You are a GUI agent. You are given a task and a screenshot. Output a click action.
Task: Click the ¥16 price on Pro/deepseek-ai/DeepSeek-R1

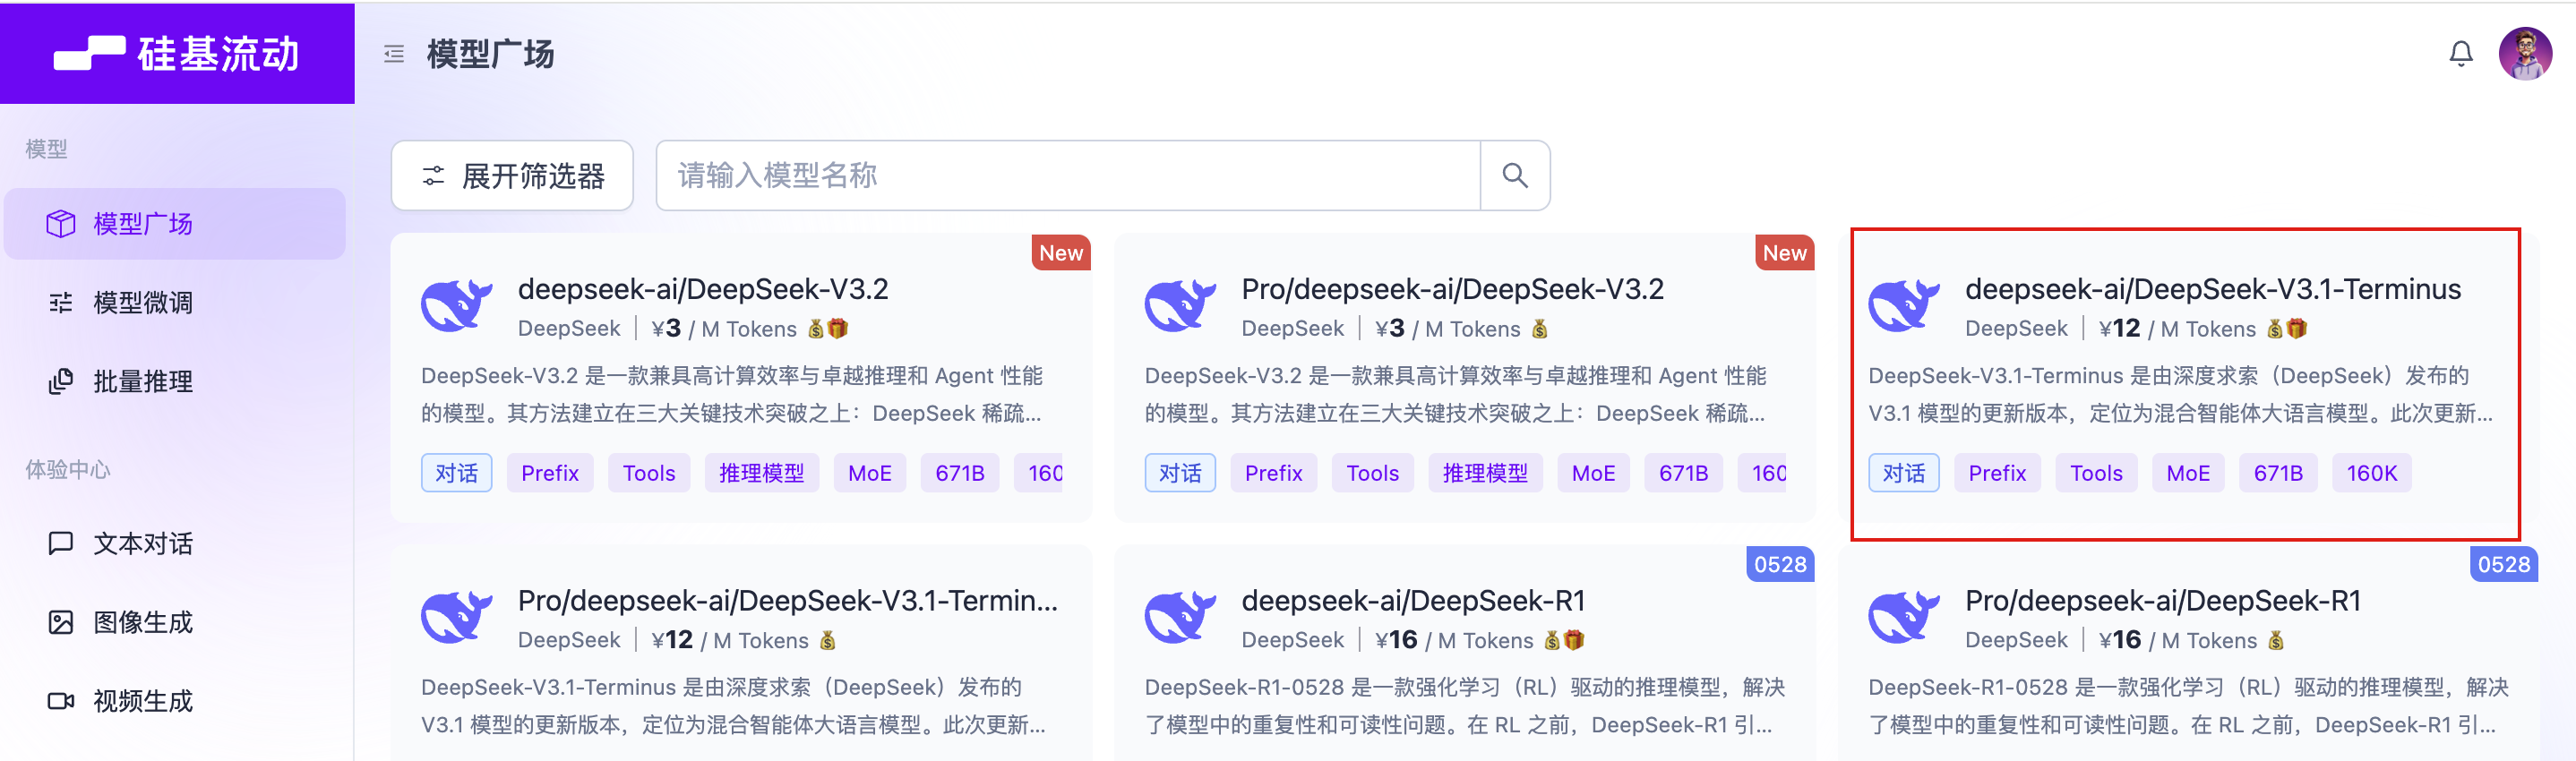tap(2119, 640)
